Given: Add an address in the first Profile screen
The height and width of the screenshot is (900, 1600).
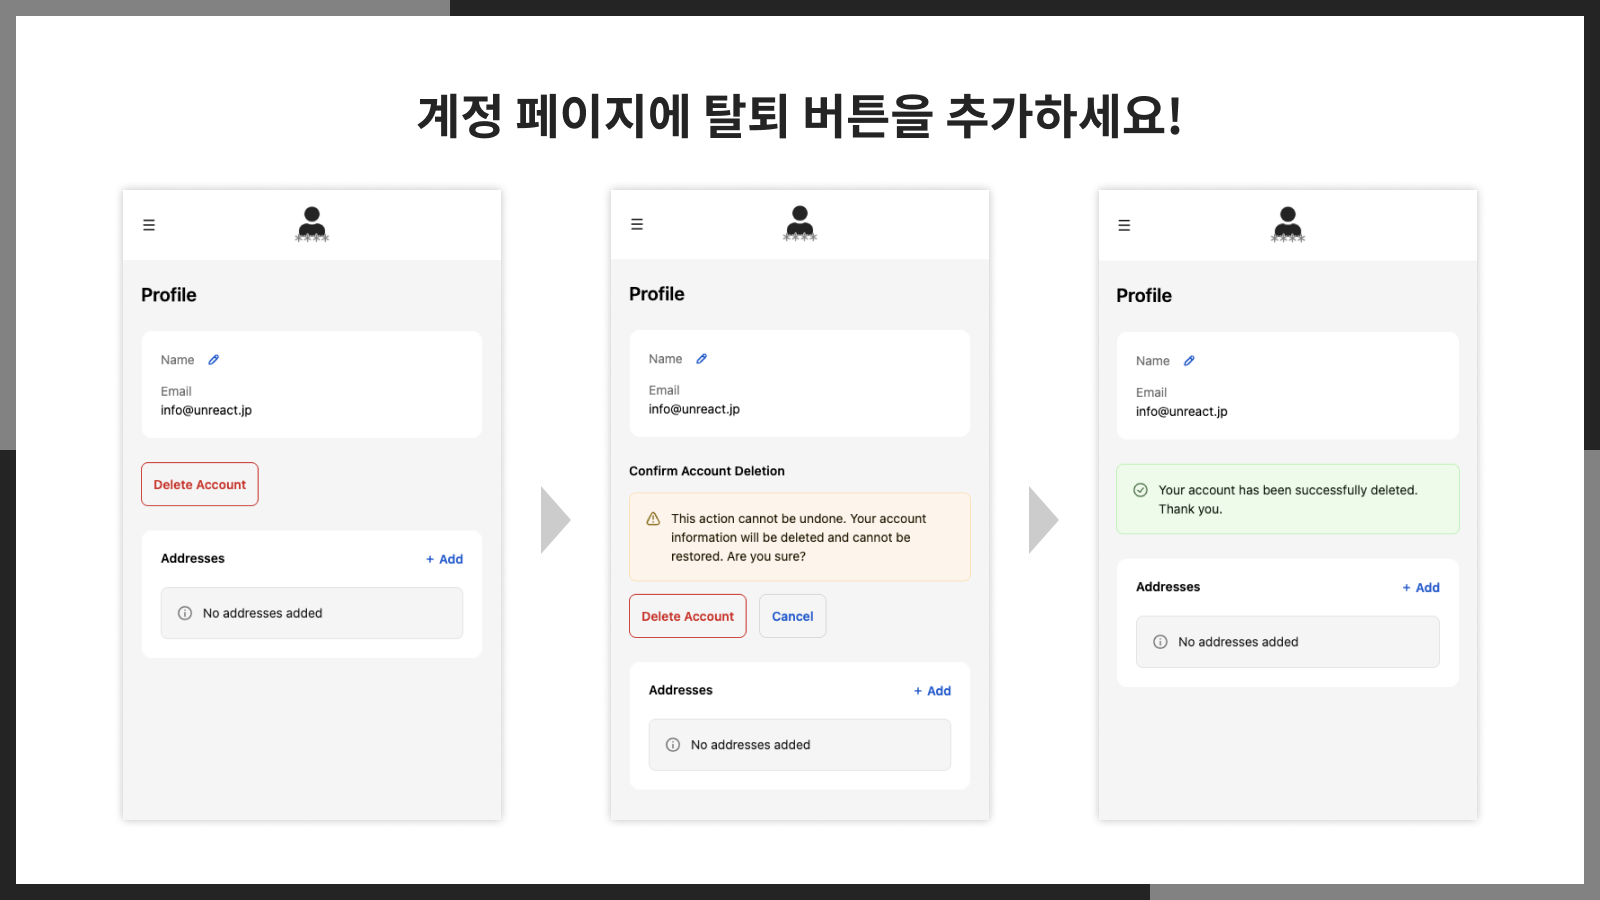Looking at the screenshot, I should [444, 559].
